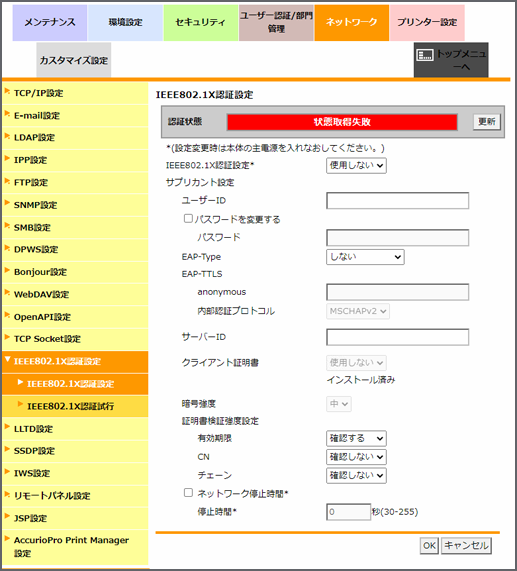
Task: Open FTP設定 in sidebar
Action: [75, 183]
